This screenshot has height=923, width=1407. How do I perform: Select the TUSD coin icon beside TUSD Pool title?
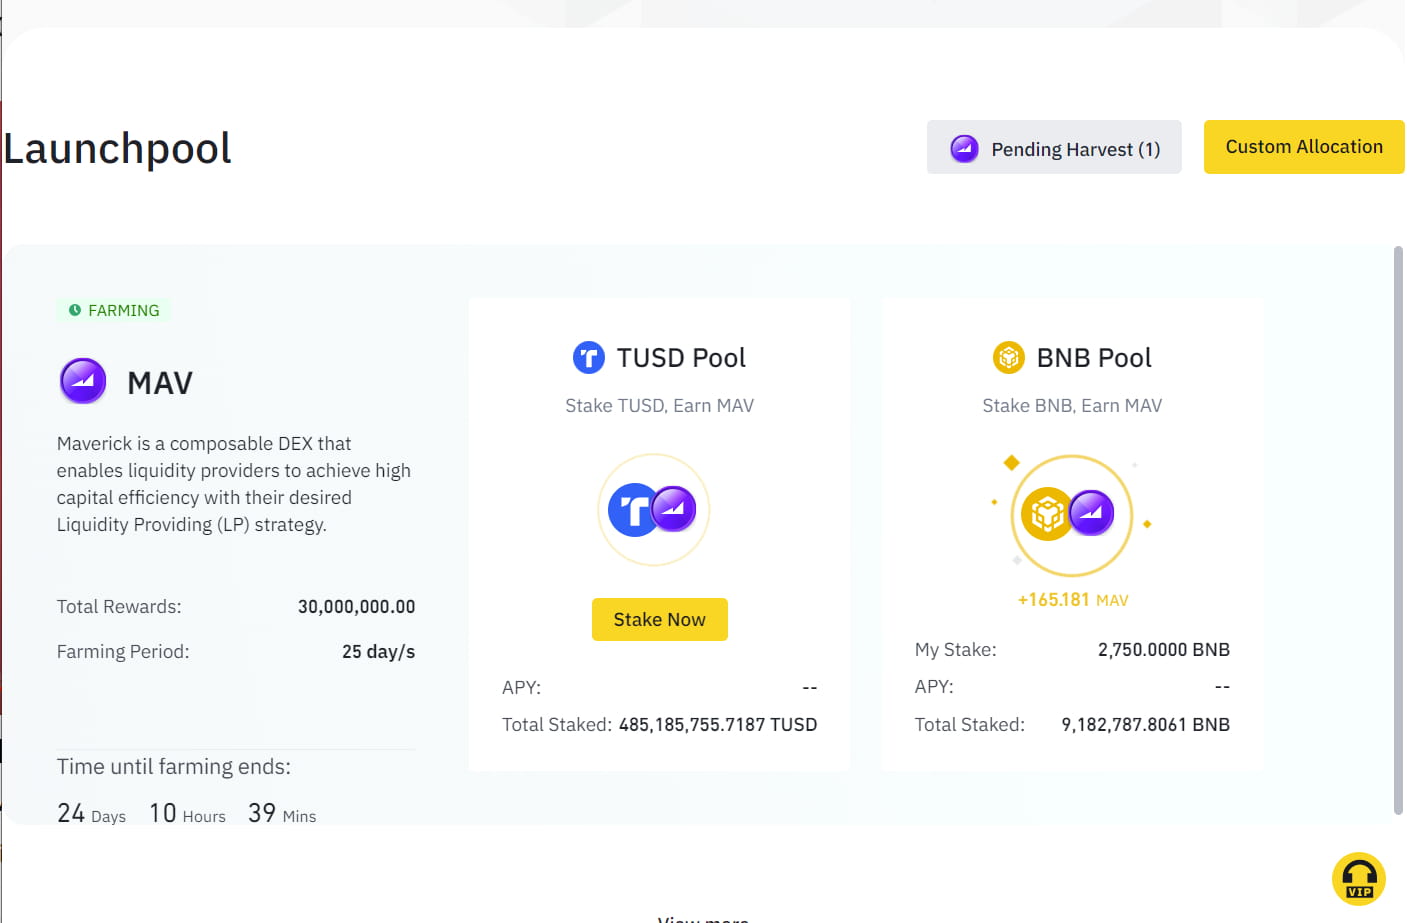point(589,357)
